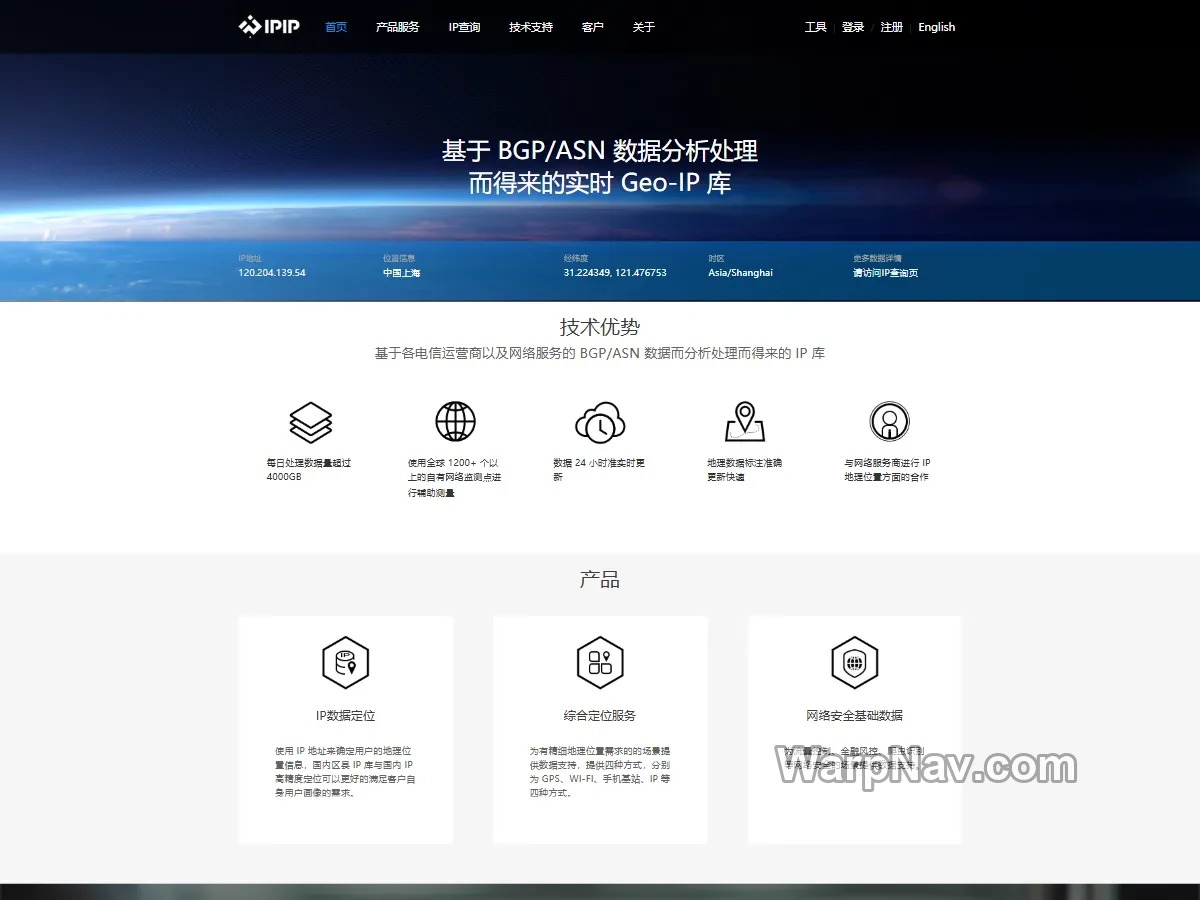Open the 综合定位服务 product card title

pyautogui.click(x=600, y=715)
